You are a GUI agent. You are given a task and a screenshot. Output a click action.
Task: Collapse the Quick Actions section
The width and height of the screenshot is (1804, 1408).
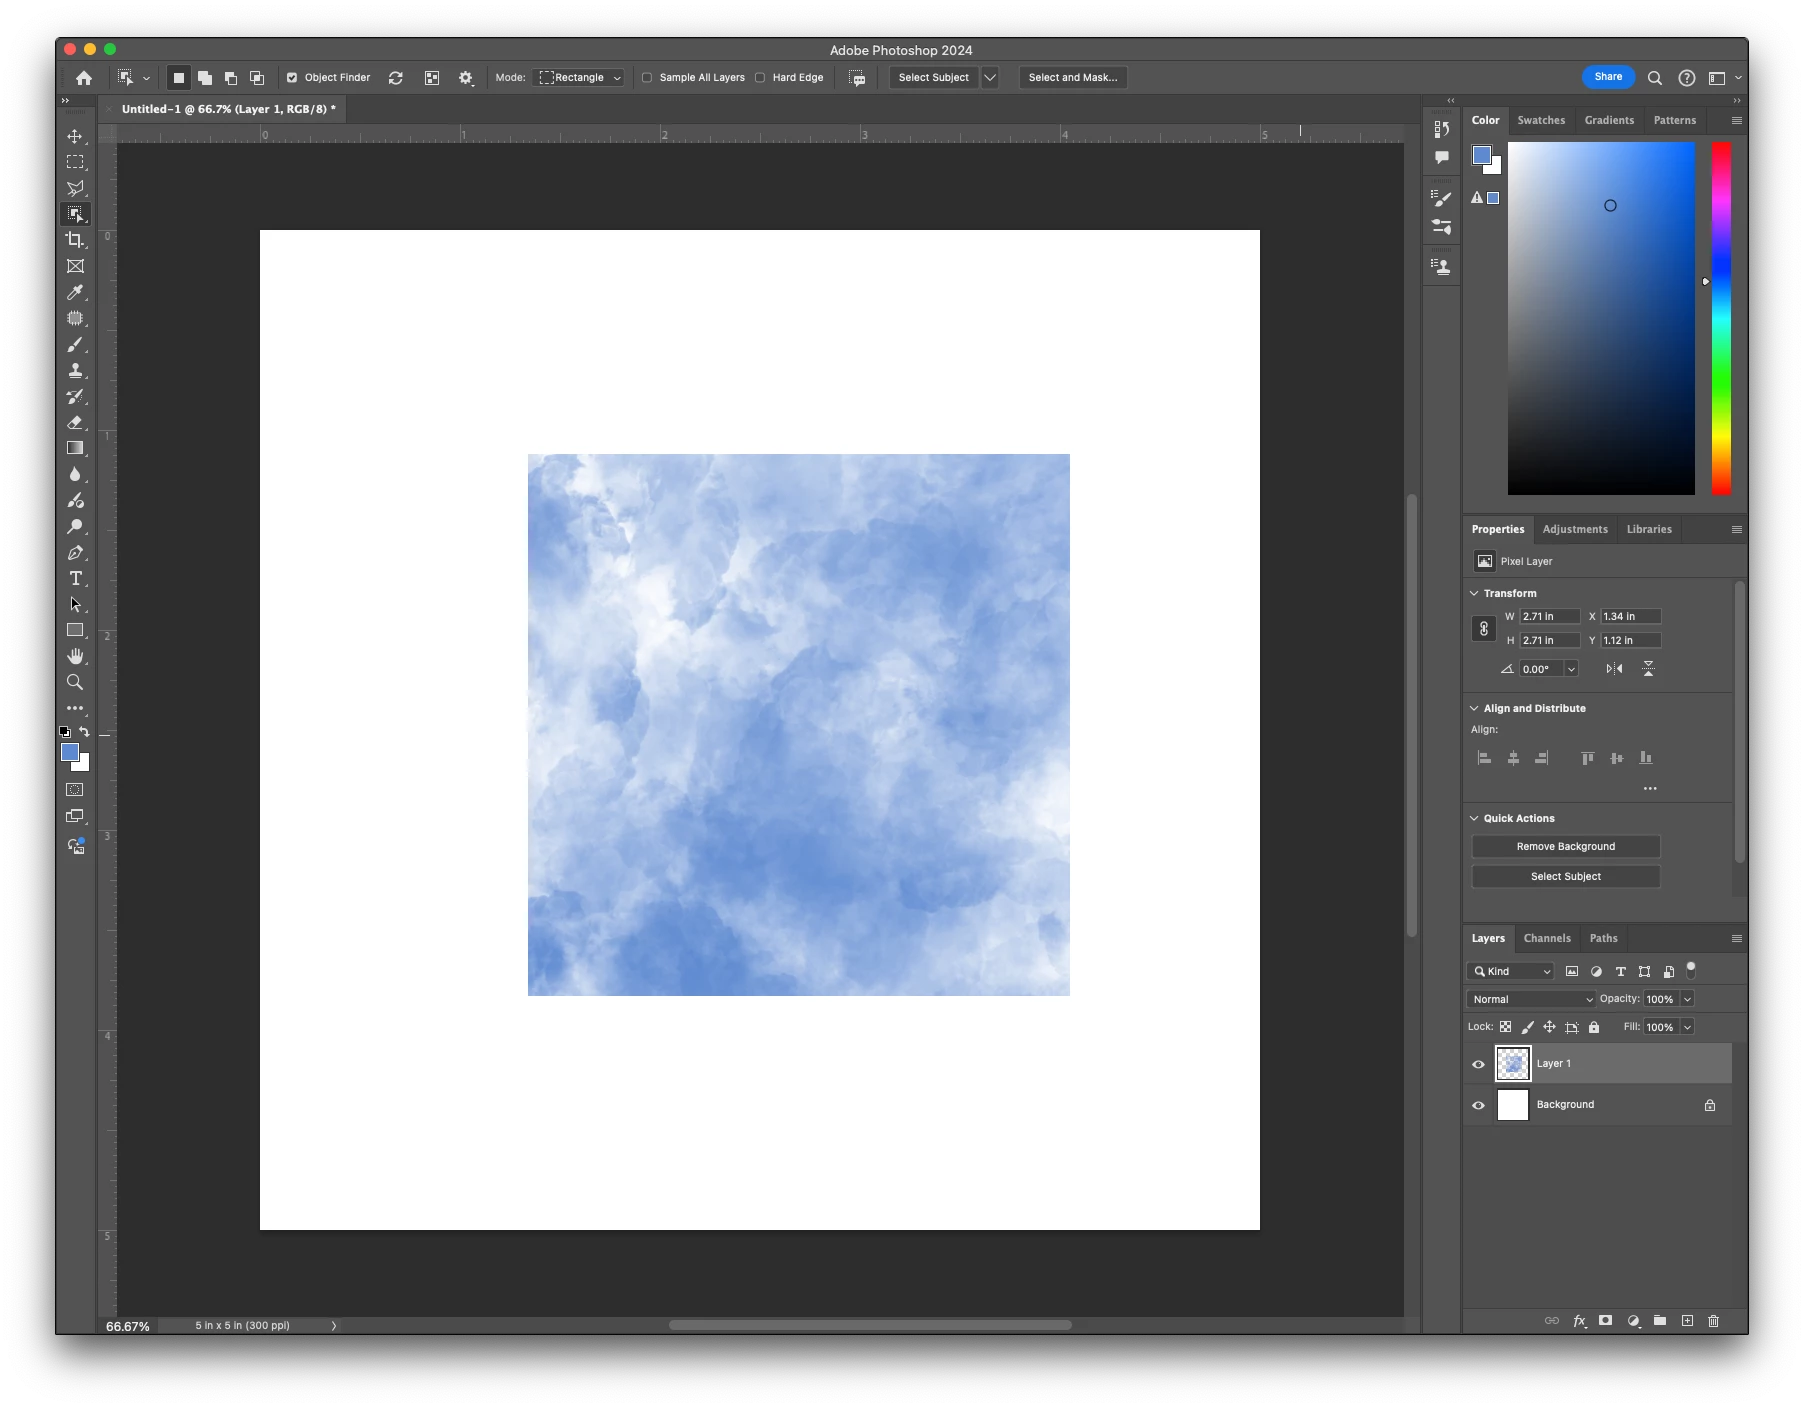point(1474,818)
